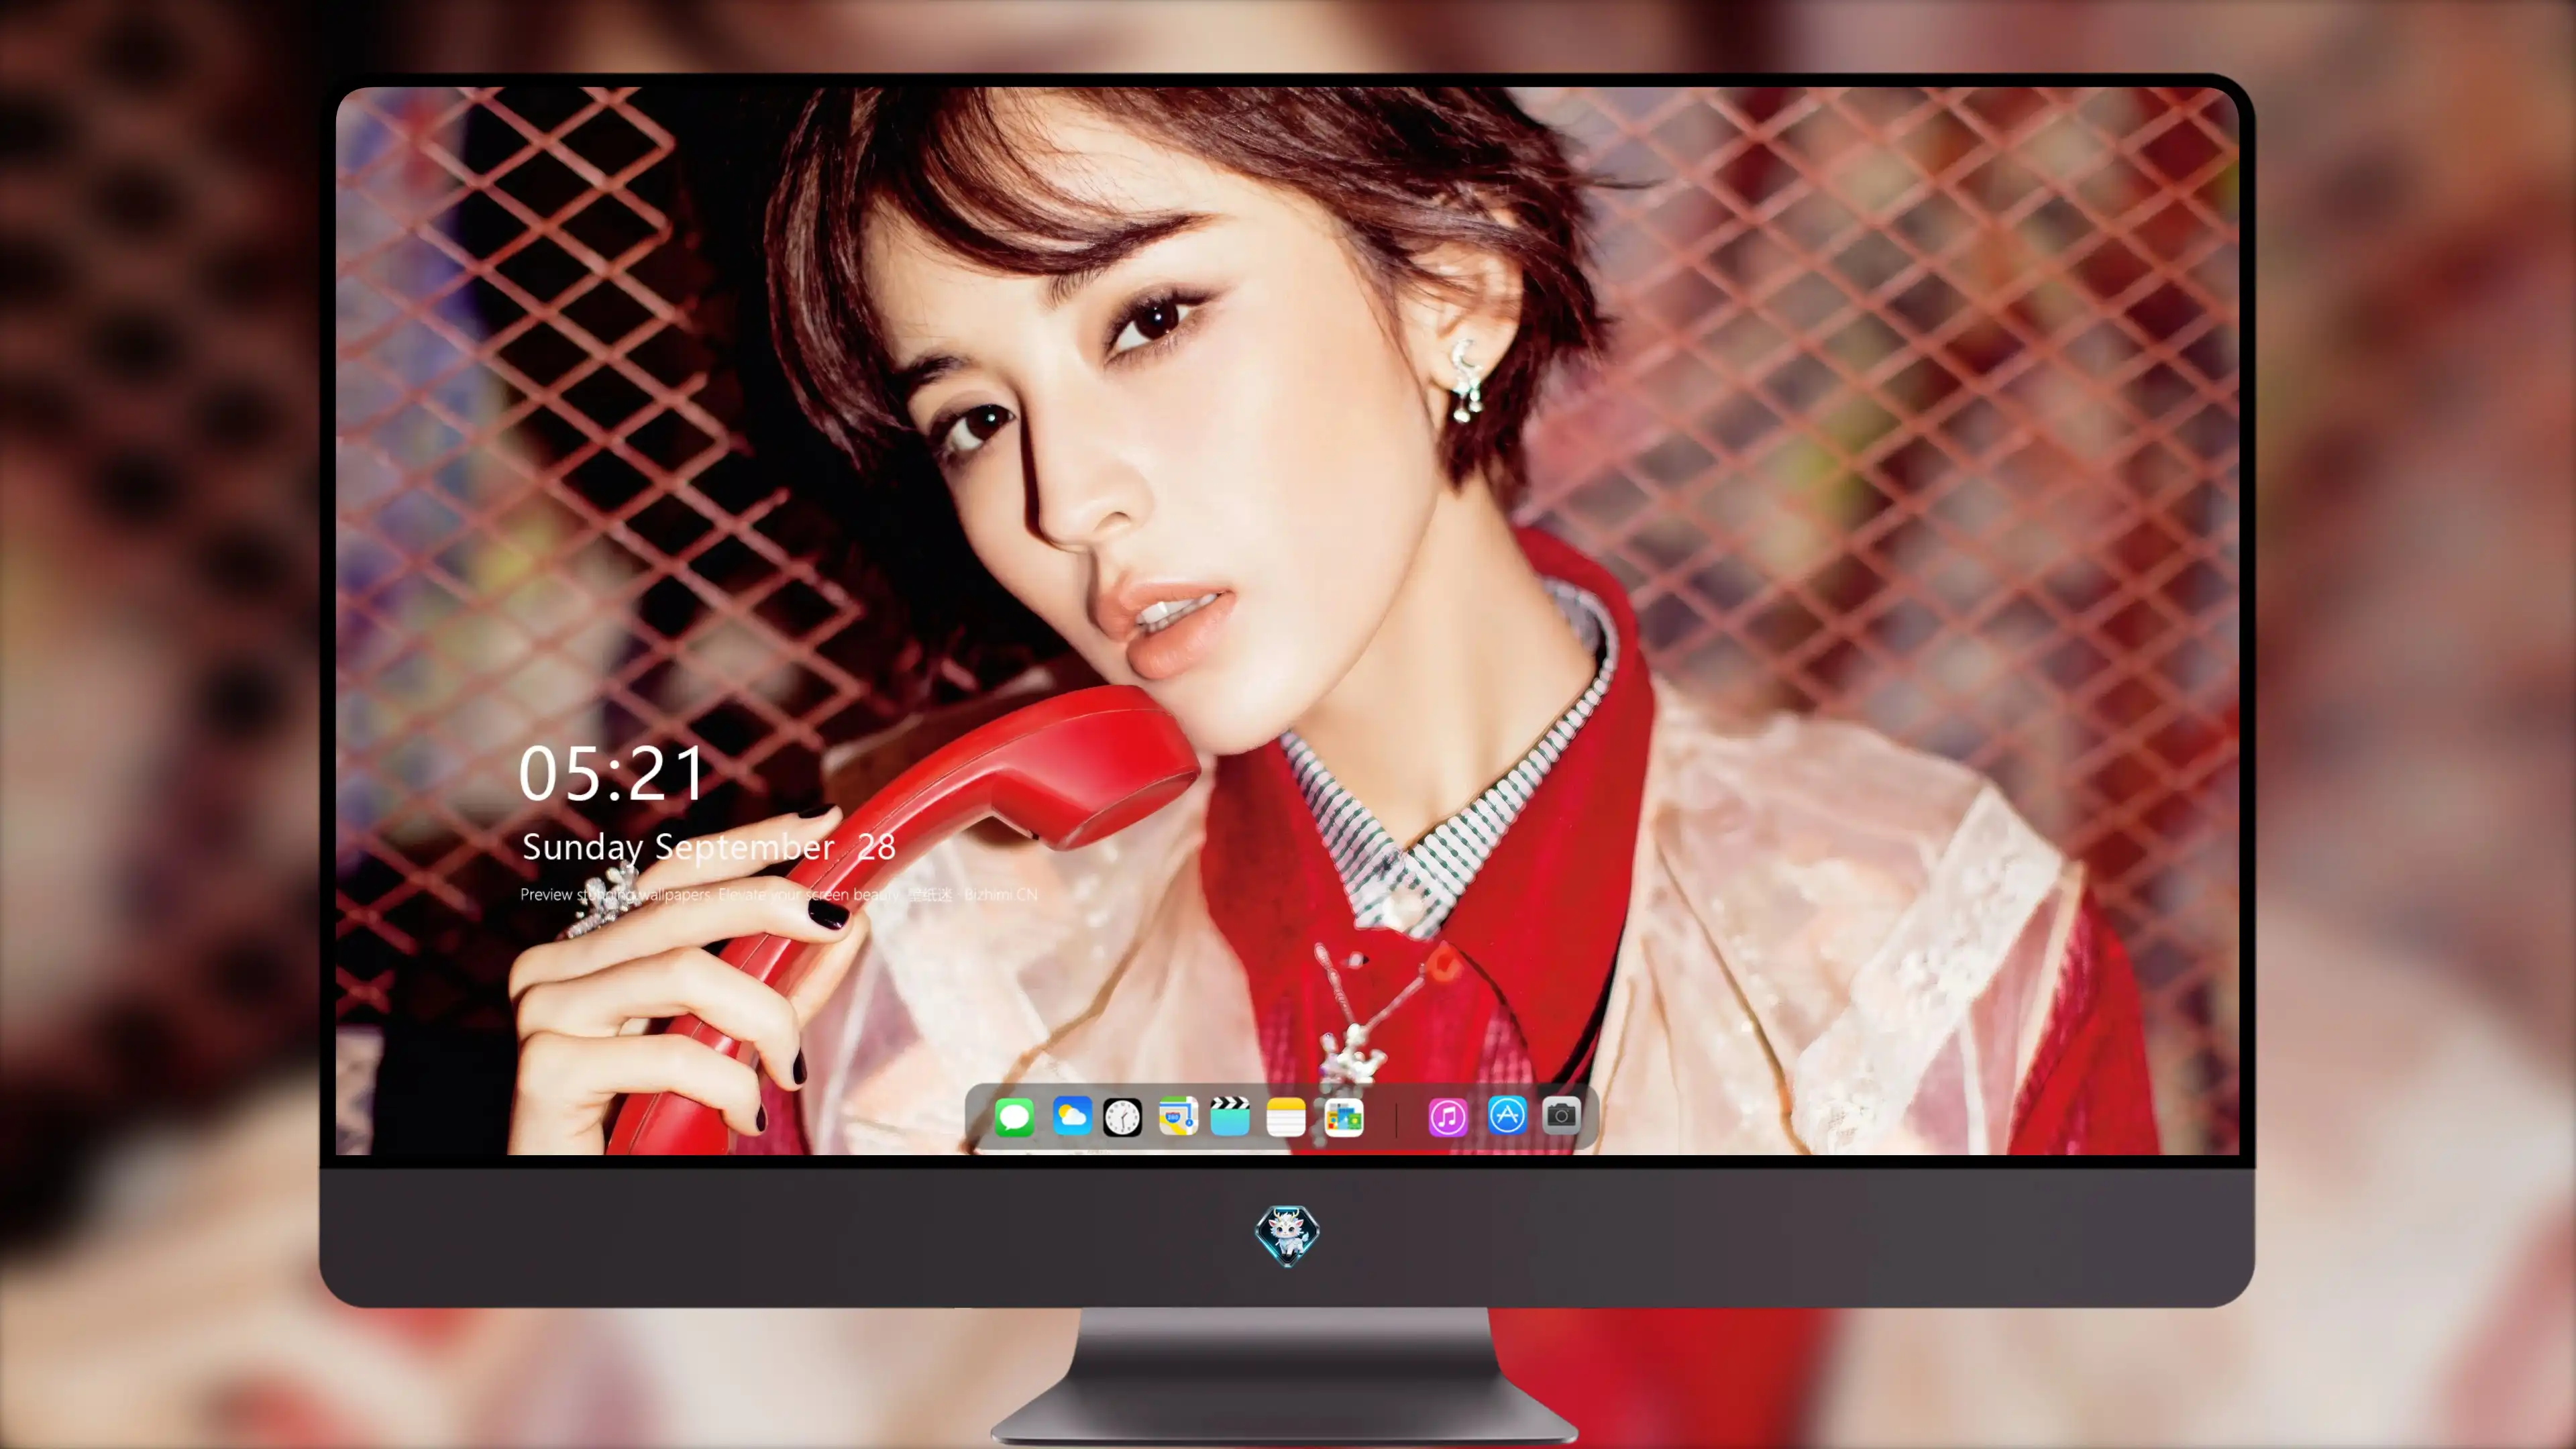Click the 05:21 clock display

[612, 773]
